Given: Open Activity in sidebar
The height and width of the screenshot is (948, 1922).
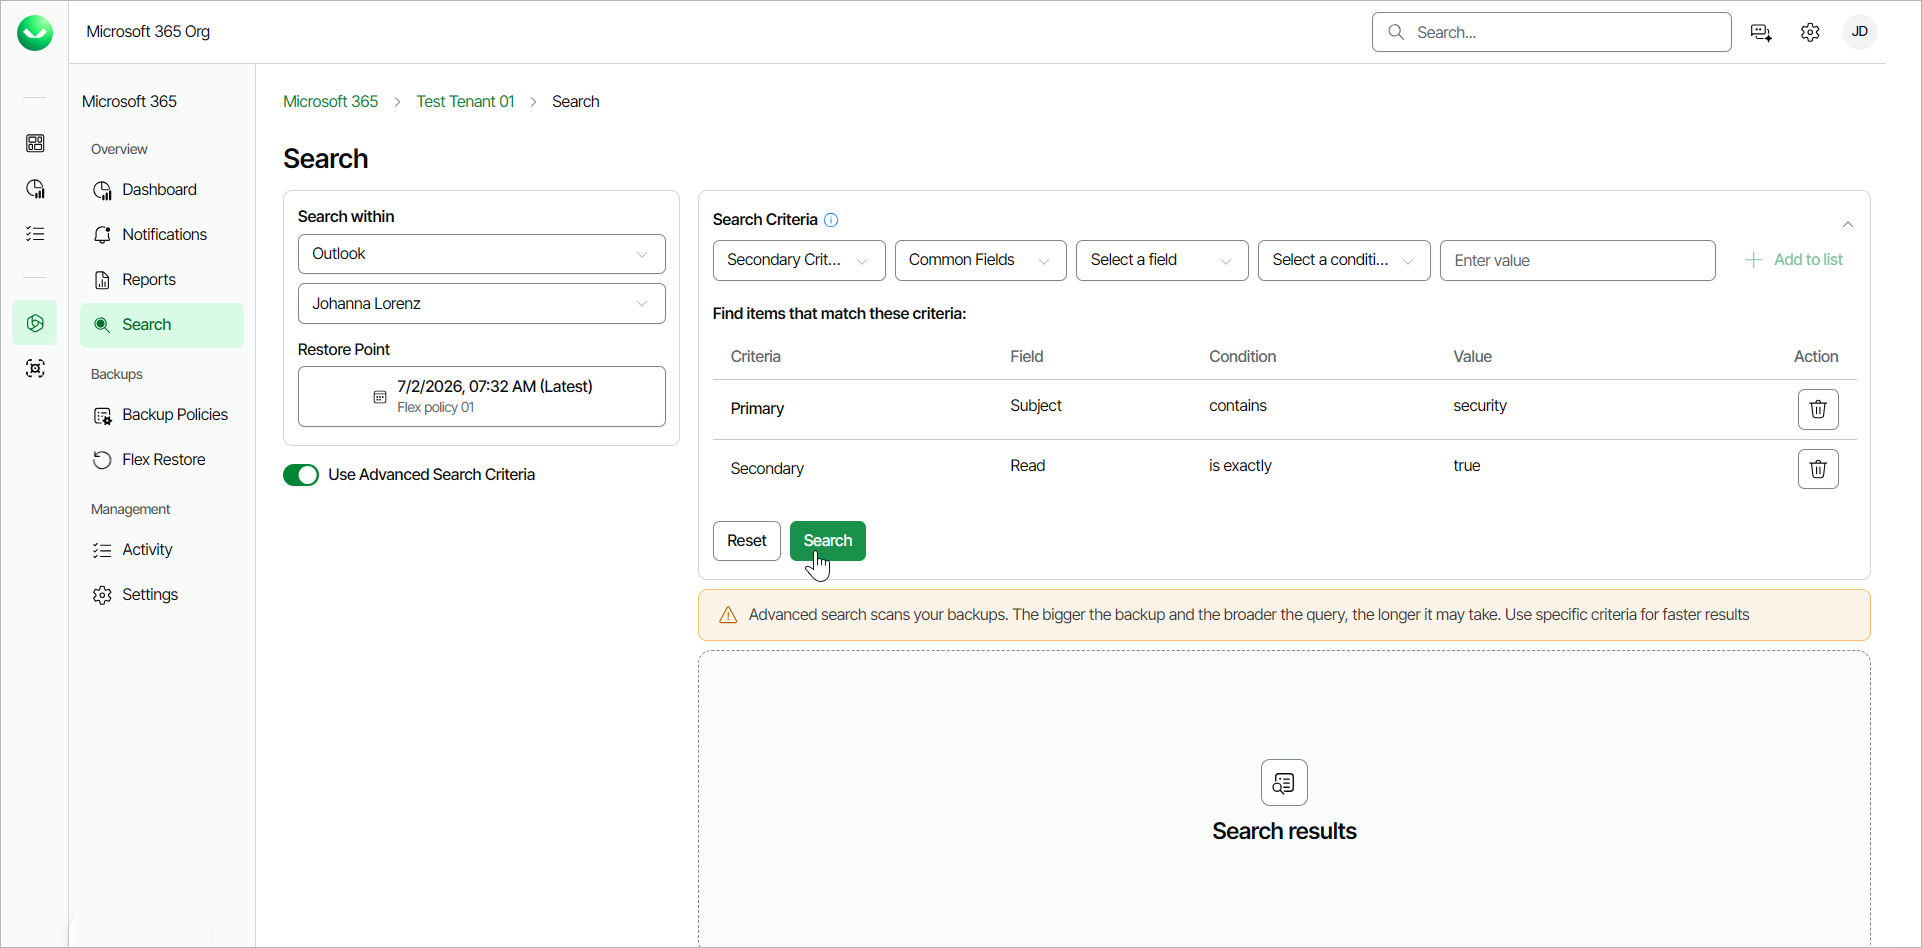Looking at the screenshot, I should tap(162, 550).
